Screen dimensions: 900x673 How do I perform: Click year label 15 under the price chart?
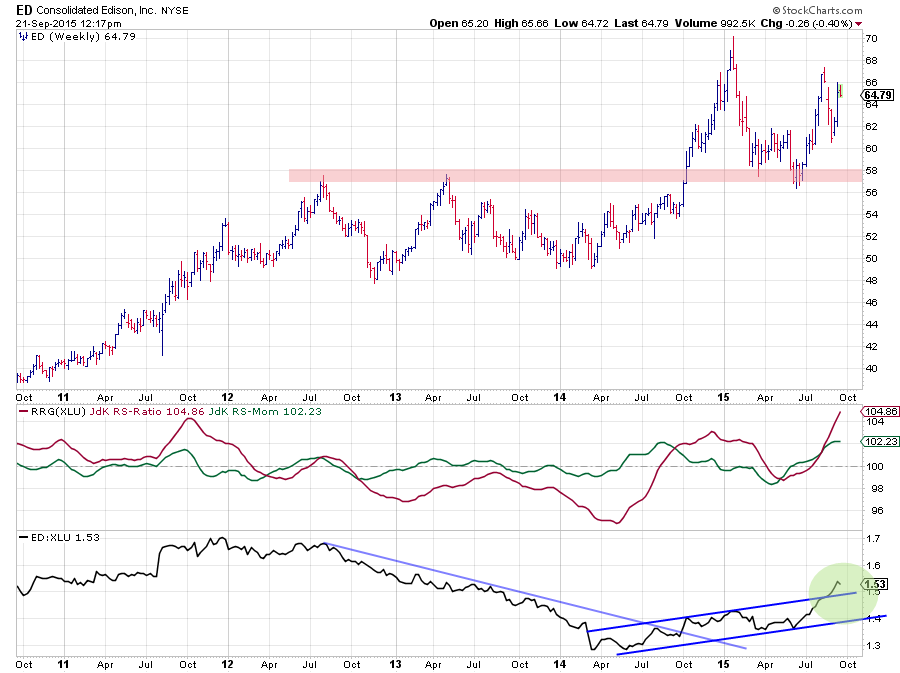pyautogui.click(x=723, y=397)
